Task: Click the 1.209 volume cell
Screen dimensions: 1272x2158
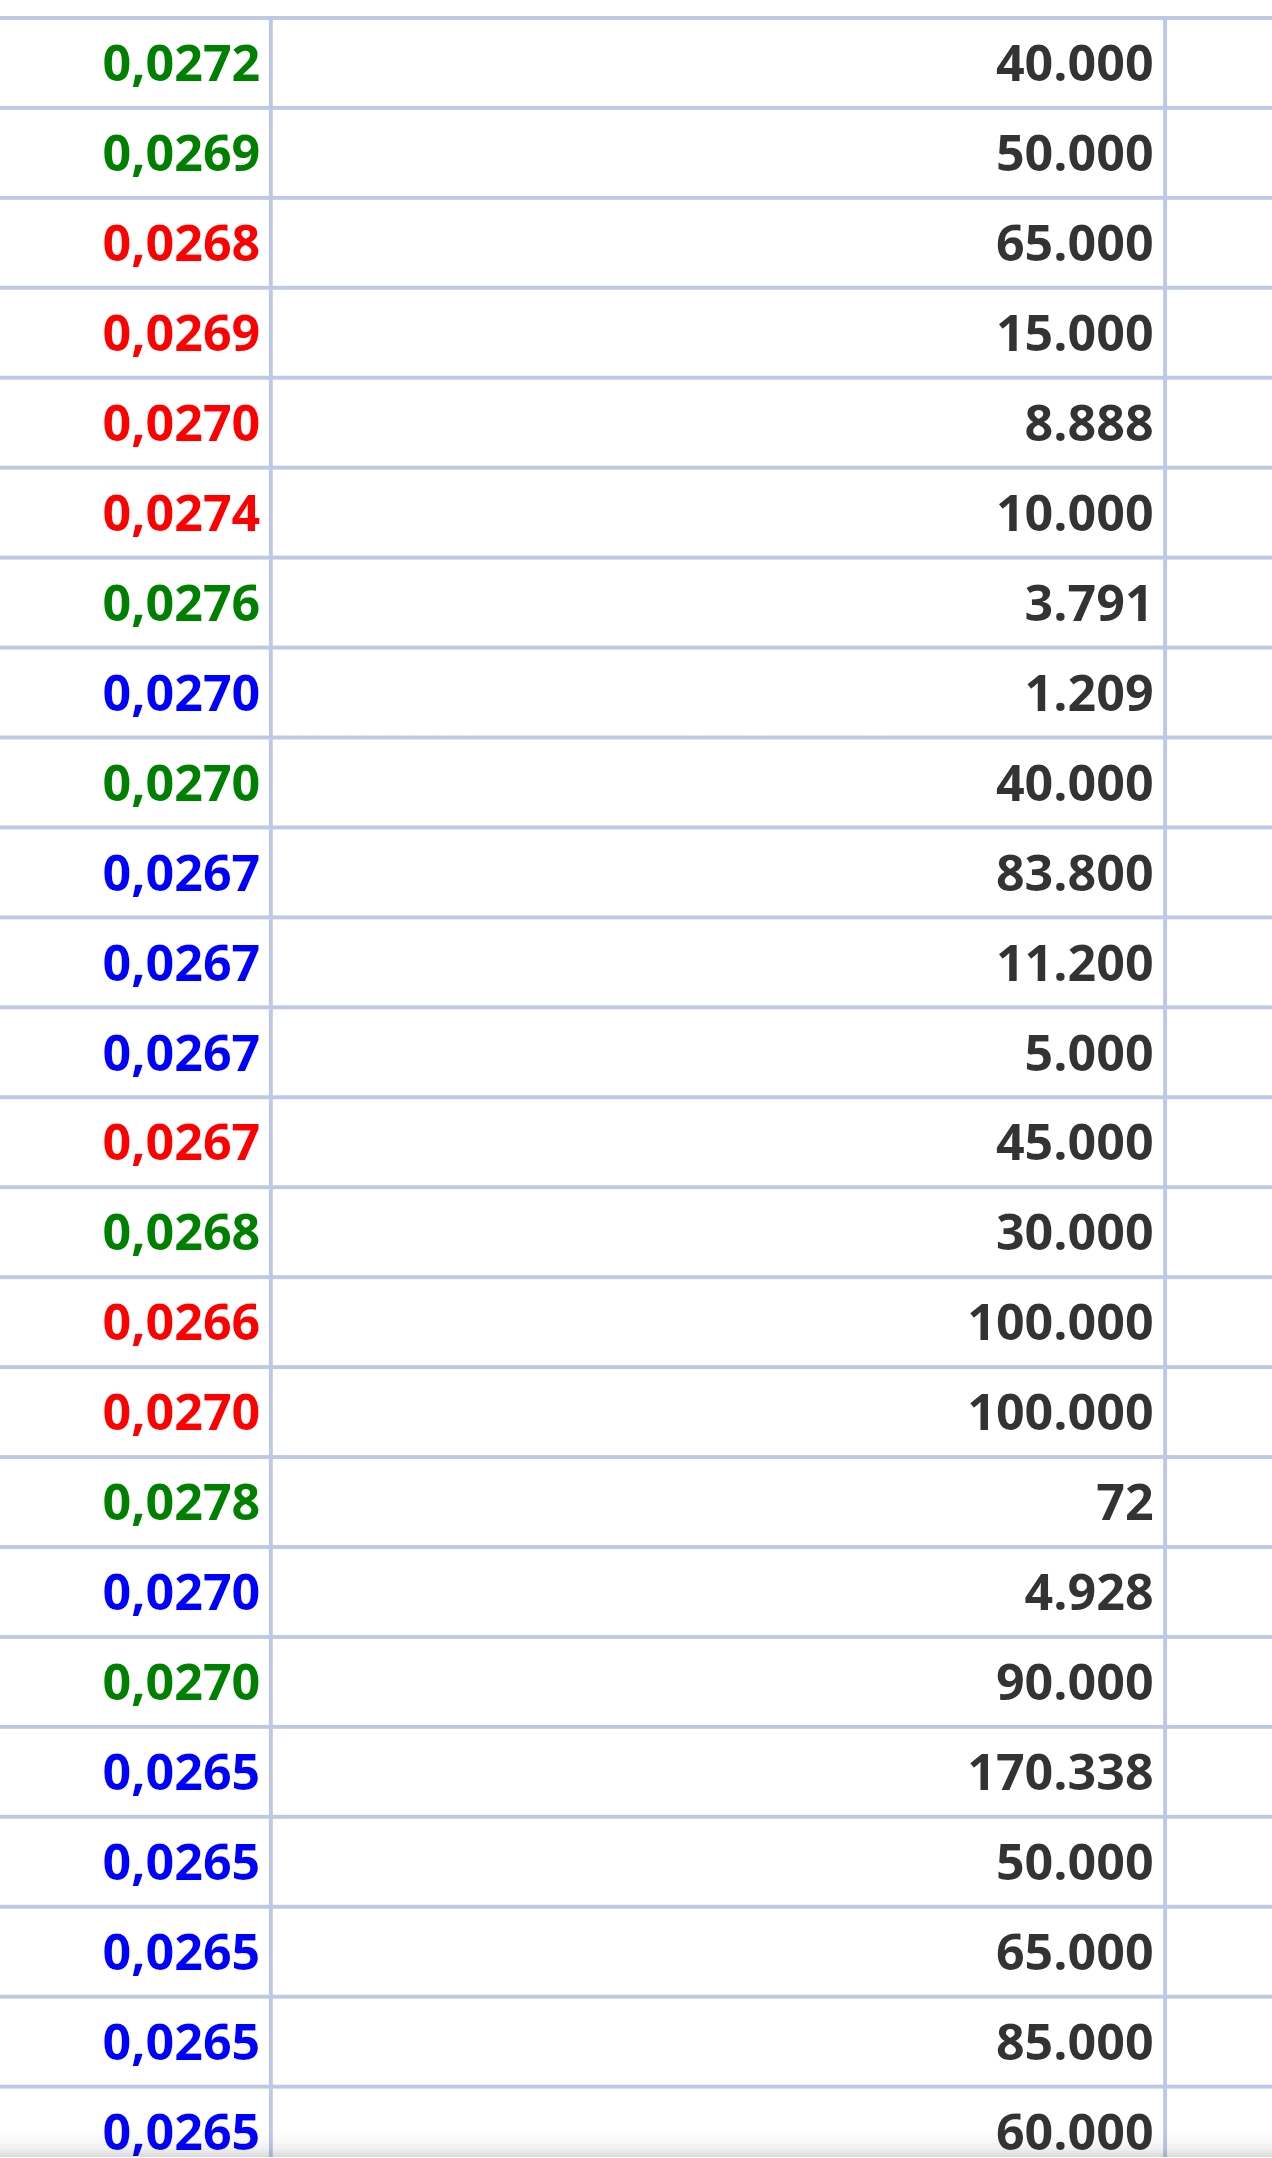Action: pos(1088,693)
